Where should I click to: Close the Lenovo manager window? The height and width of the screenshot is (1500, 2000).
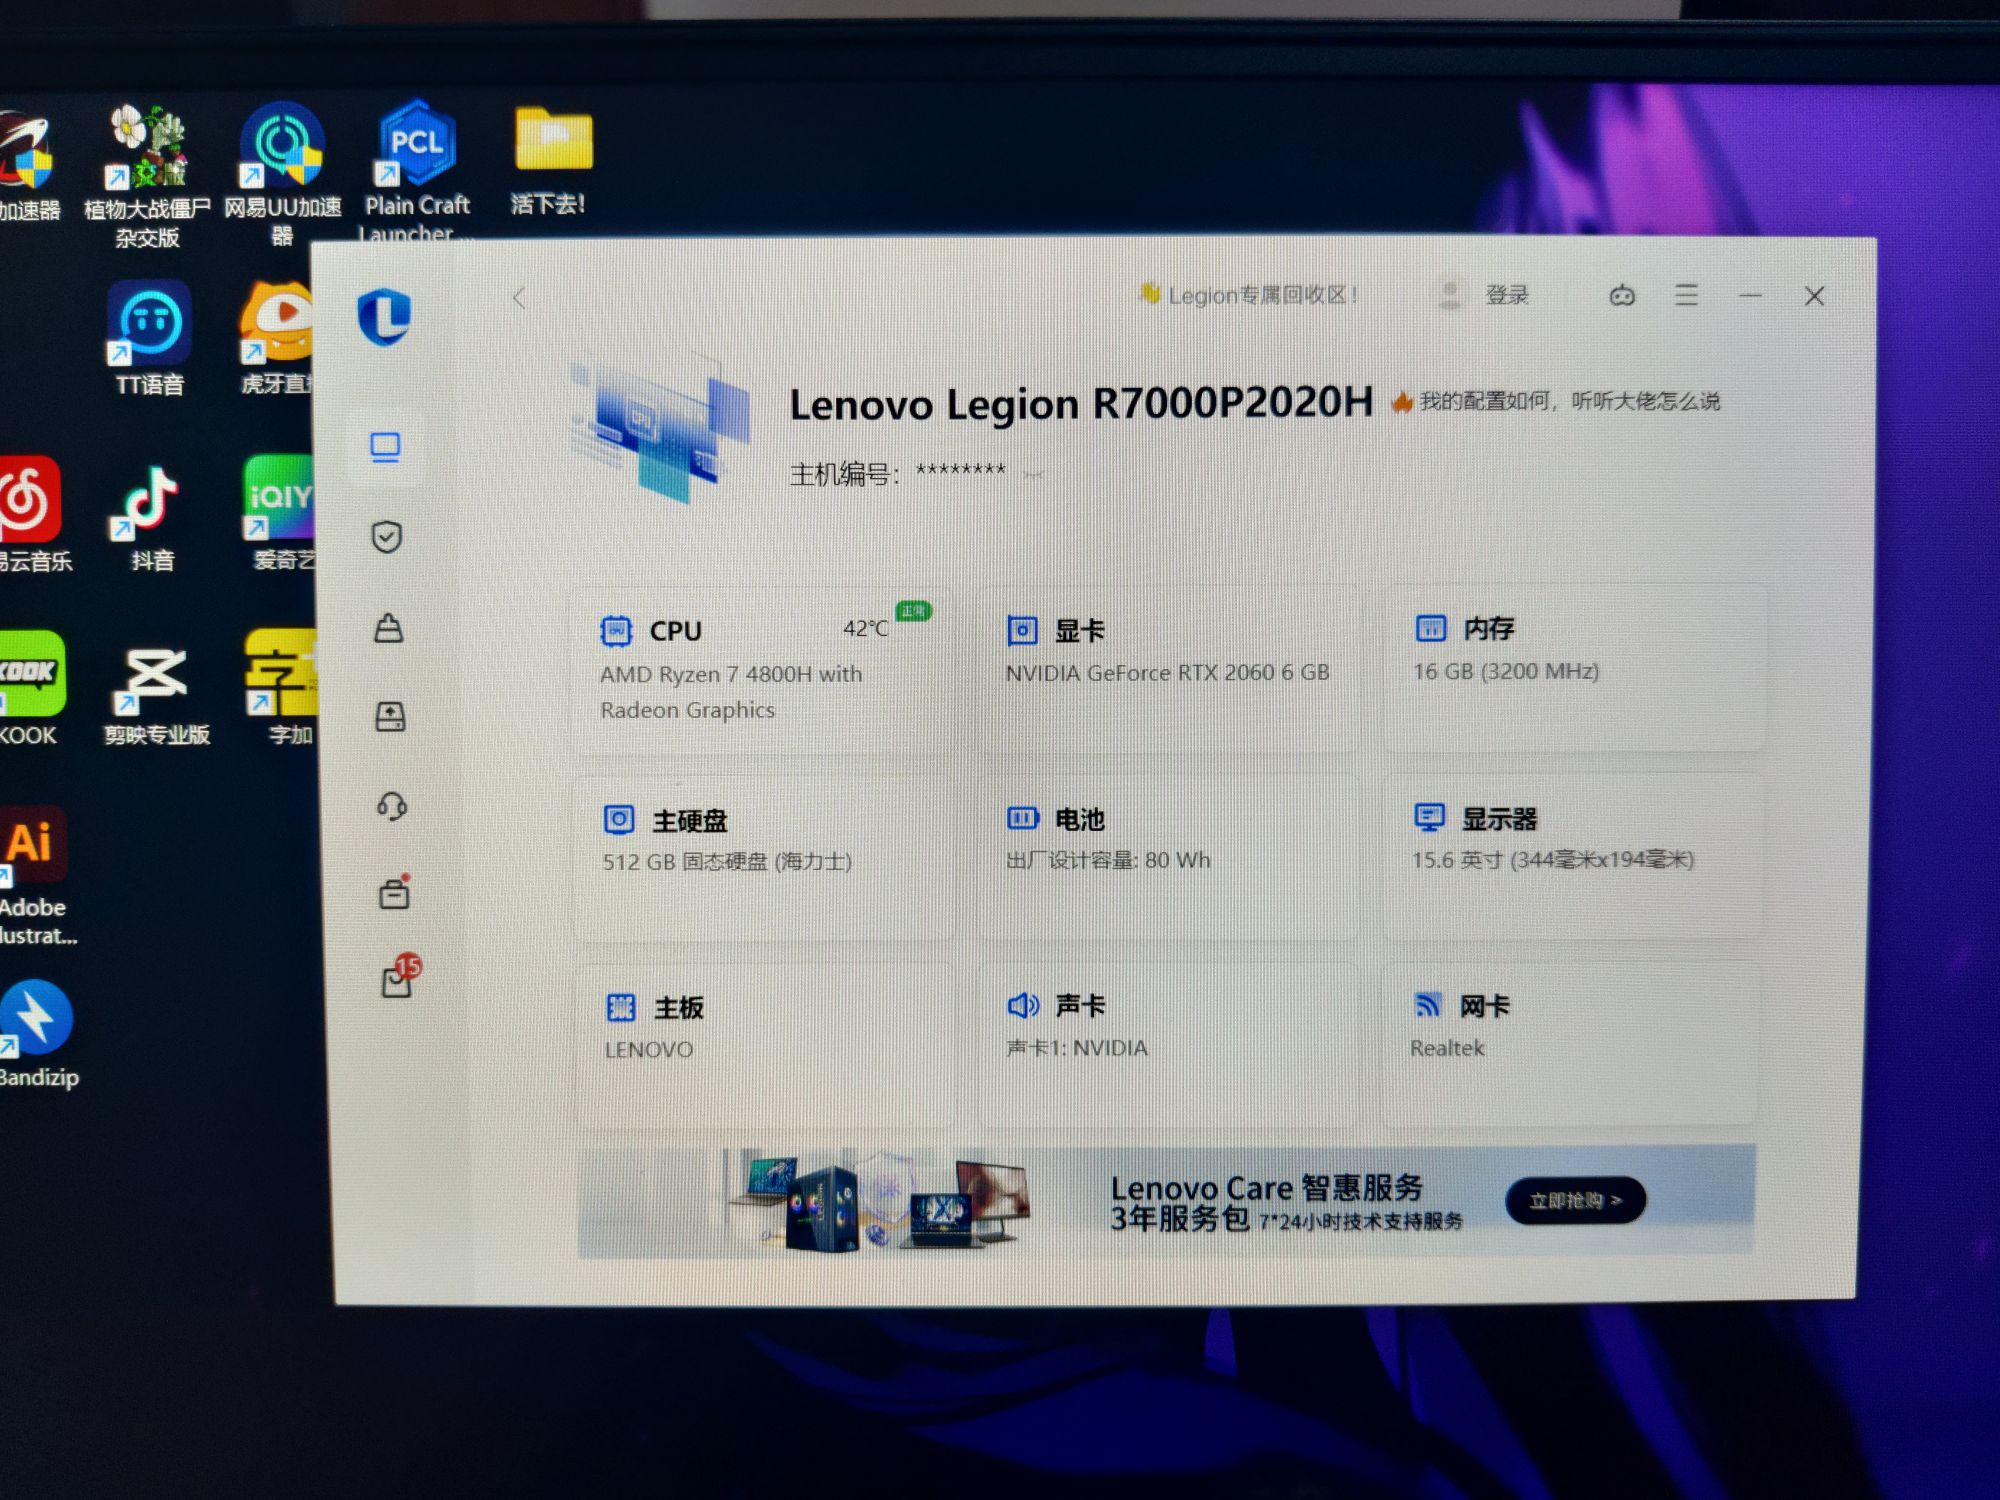coord(1814,296)
